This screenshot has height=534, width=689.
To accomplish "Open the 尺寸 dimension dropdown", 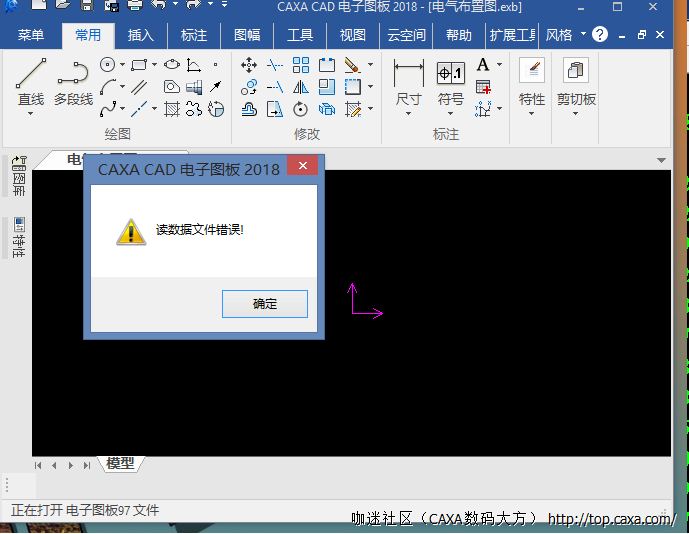I will tap(408, 114).
